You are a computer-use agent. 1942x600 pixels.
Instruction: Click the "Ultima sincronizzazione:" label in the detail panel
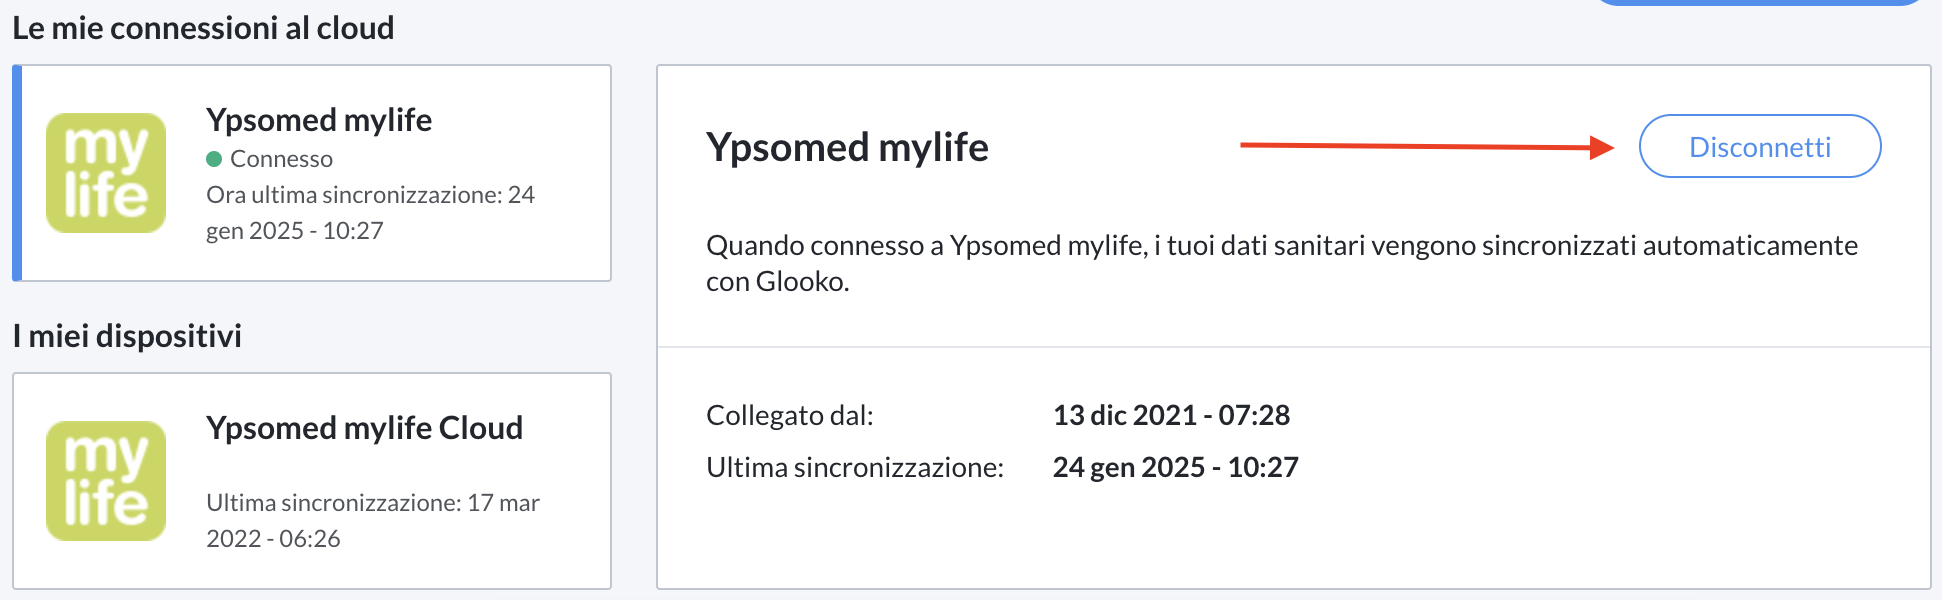[855, 467]
